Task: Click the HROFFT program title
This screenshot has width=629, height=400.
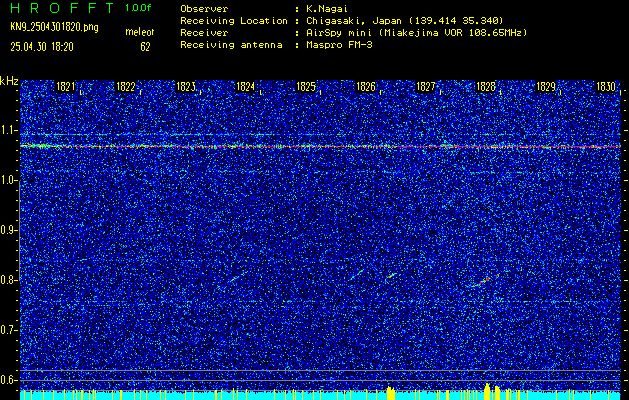Action: 62,8
